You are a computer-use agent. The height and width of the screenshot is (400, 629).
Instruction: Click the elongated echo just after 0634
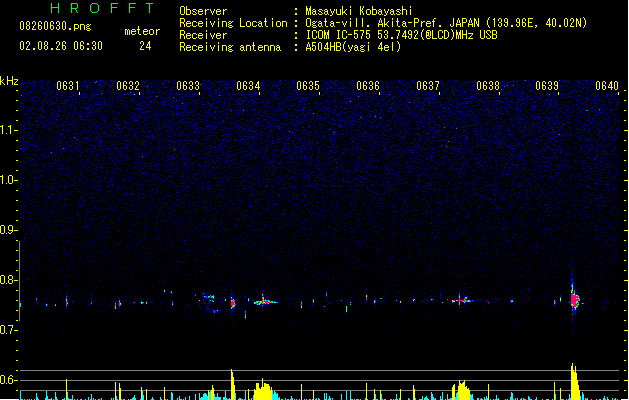(x=265, y=301)
